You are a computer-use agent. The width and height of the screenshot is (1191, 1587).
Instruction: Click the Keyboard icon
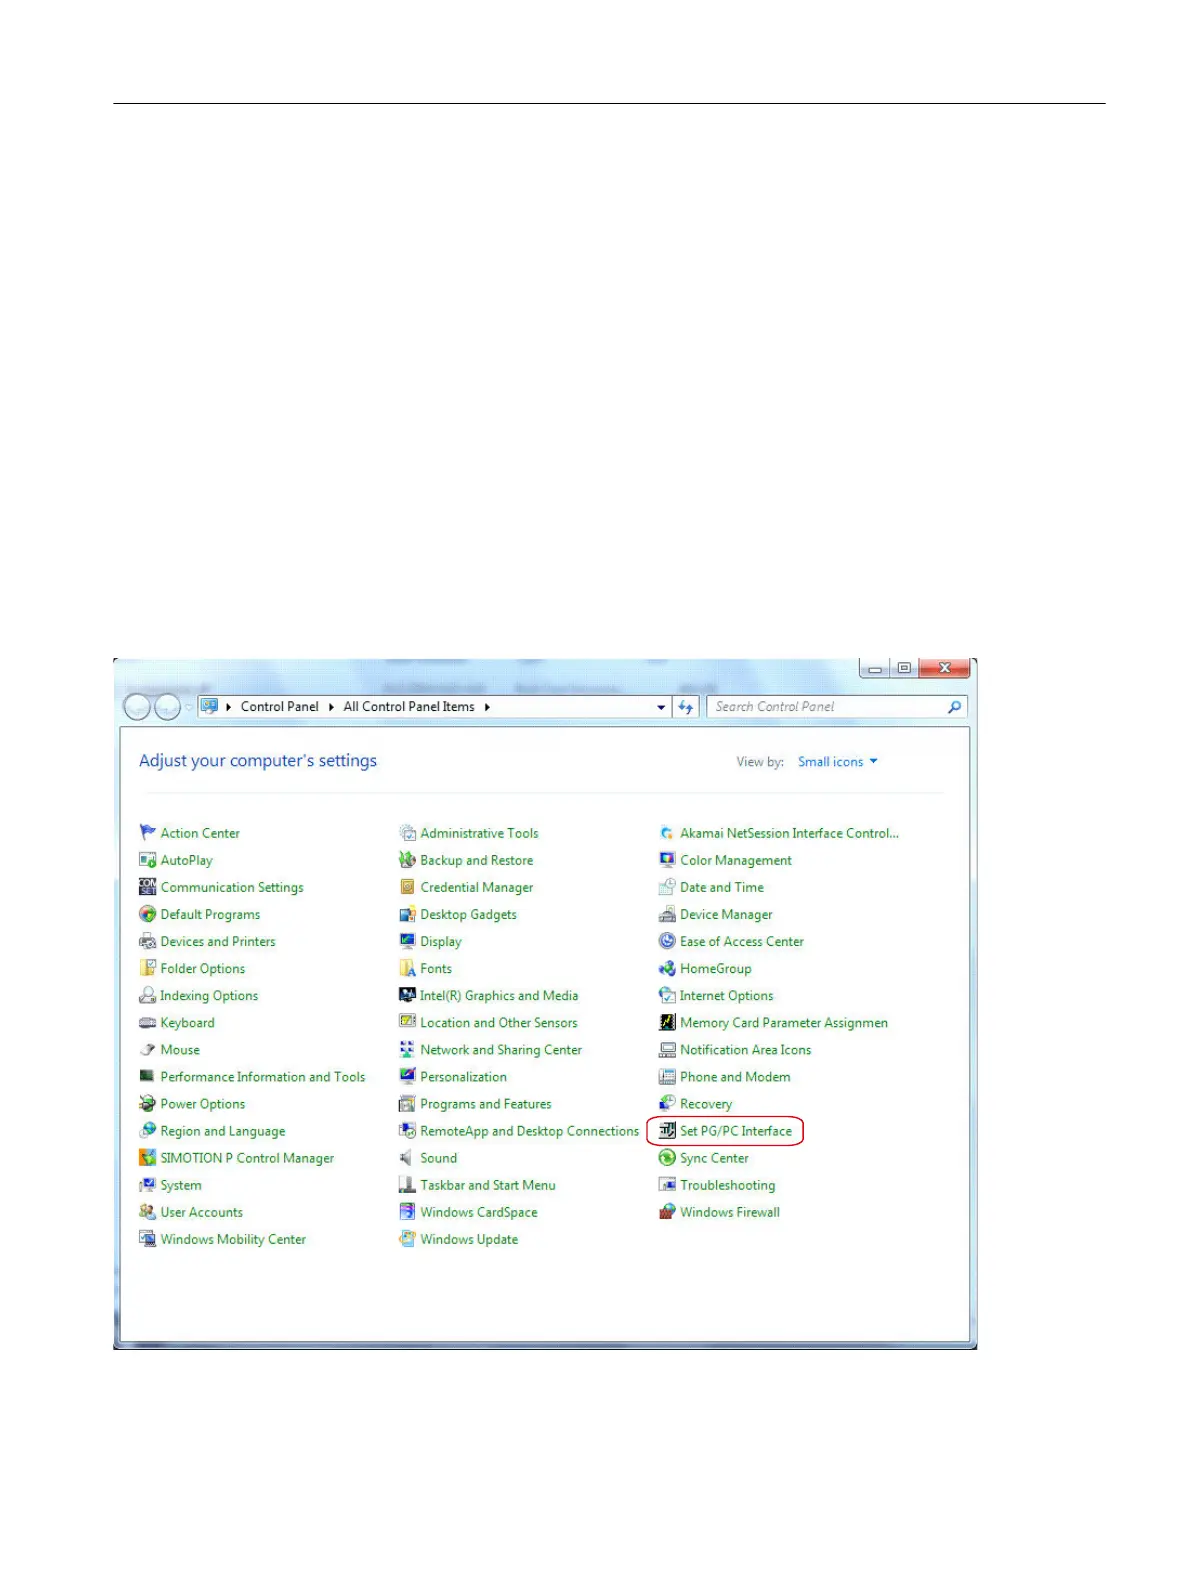(148, 1022)
